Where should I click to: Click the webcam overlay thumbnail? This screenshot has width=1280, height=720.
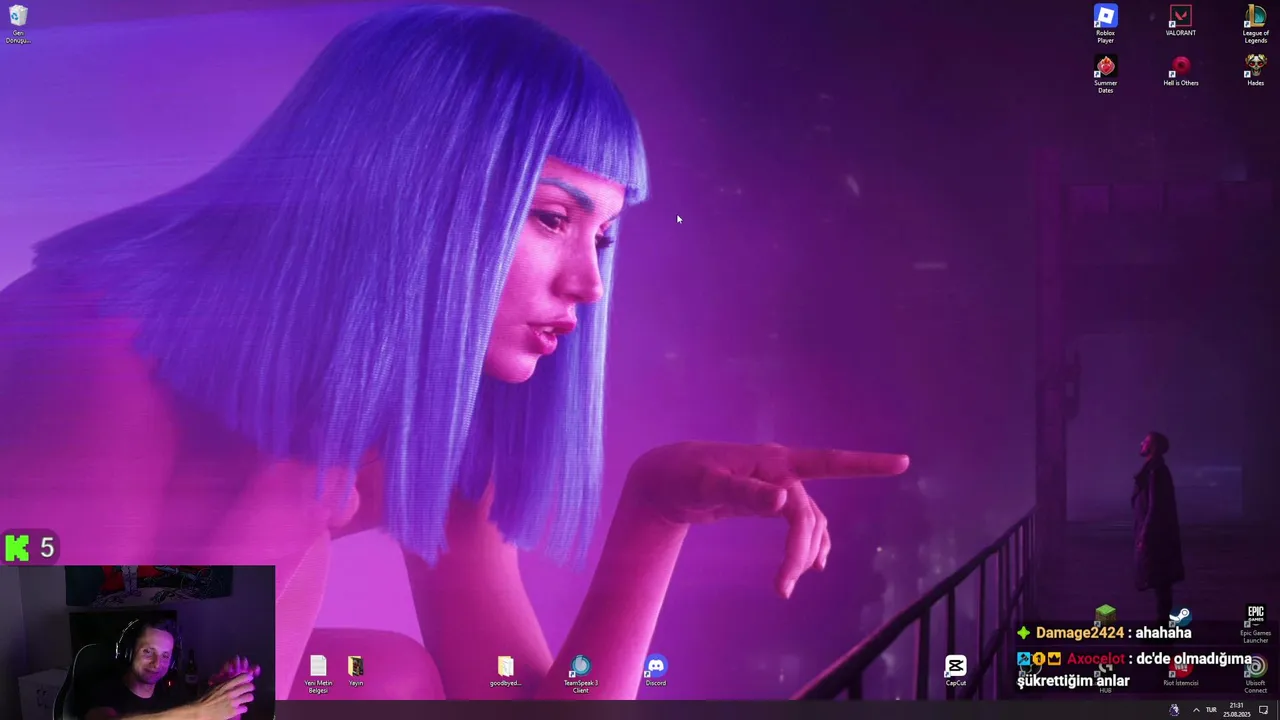click(x=138, y=643)
